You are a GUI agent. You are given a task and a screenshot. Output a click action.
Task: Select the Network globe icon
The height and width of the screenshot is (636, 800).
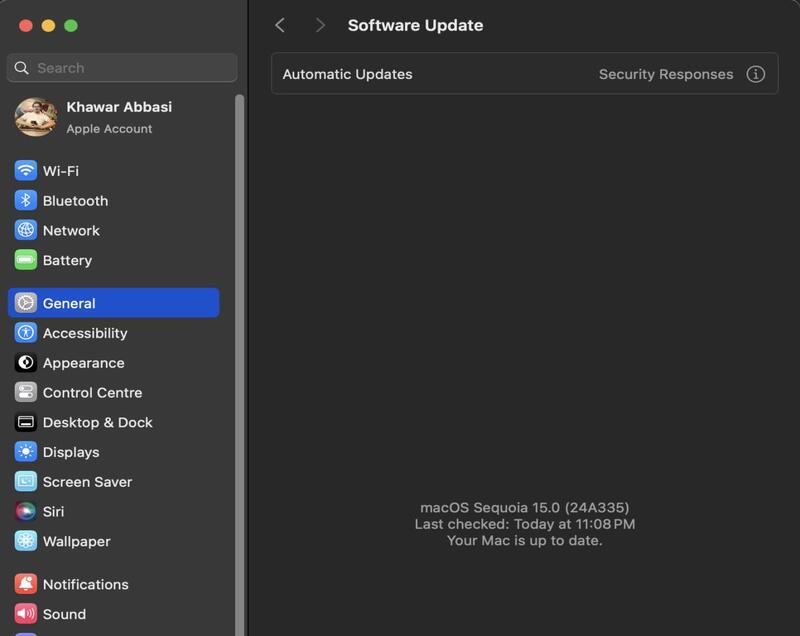pyautogui.click(x=26, y=230)
